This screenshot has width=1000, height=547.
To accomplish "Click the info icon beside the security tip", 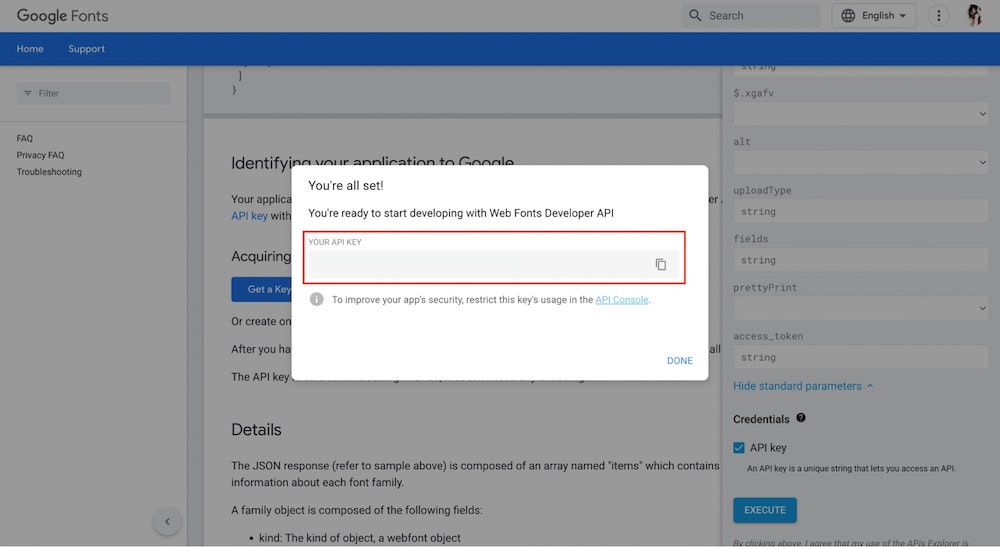I will (x=317, y=299).
